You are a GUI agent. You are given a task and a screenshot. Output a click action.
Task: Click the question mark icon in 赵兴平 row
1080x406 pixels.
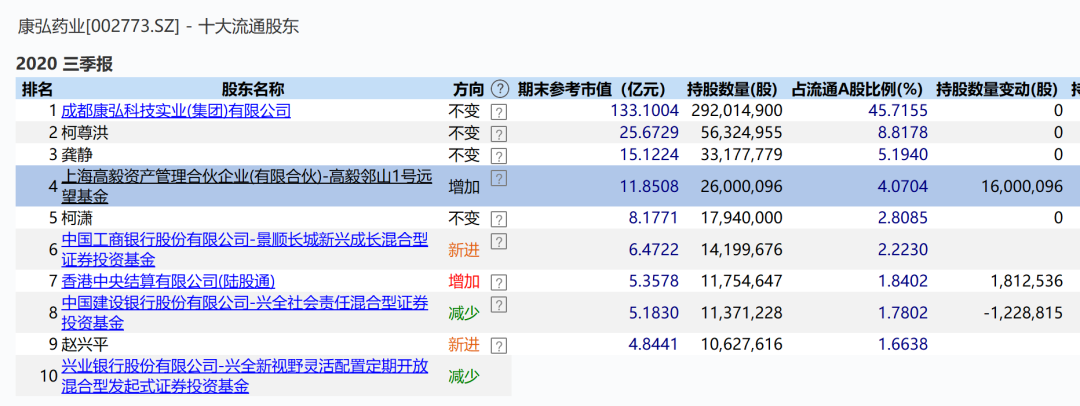(x=499, y=345)
